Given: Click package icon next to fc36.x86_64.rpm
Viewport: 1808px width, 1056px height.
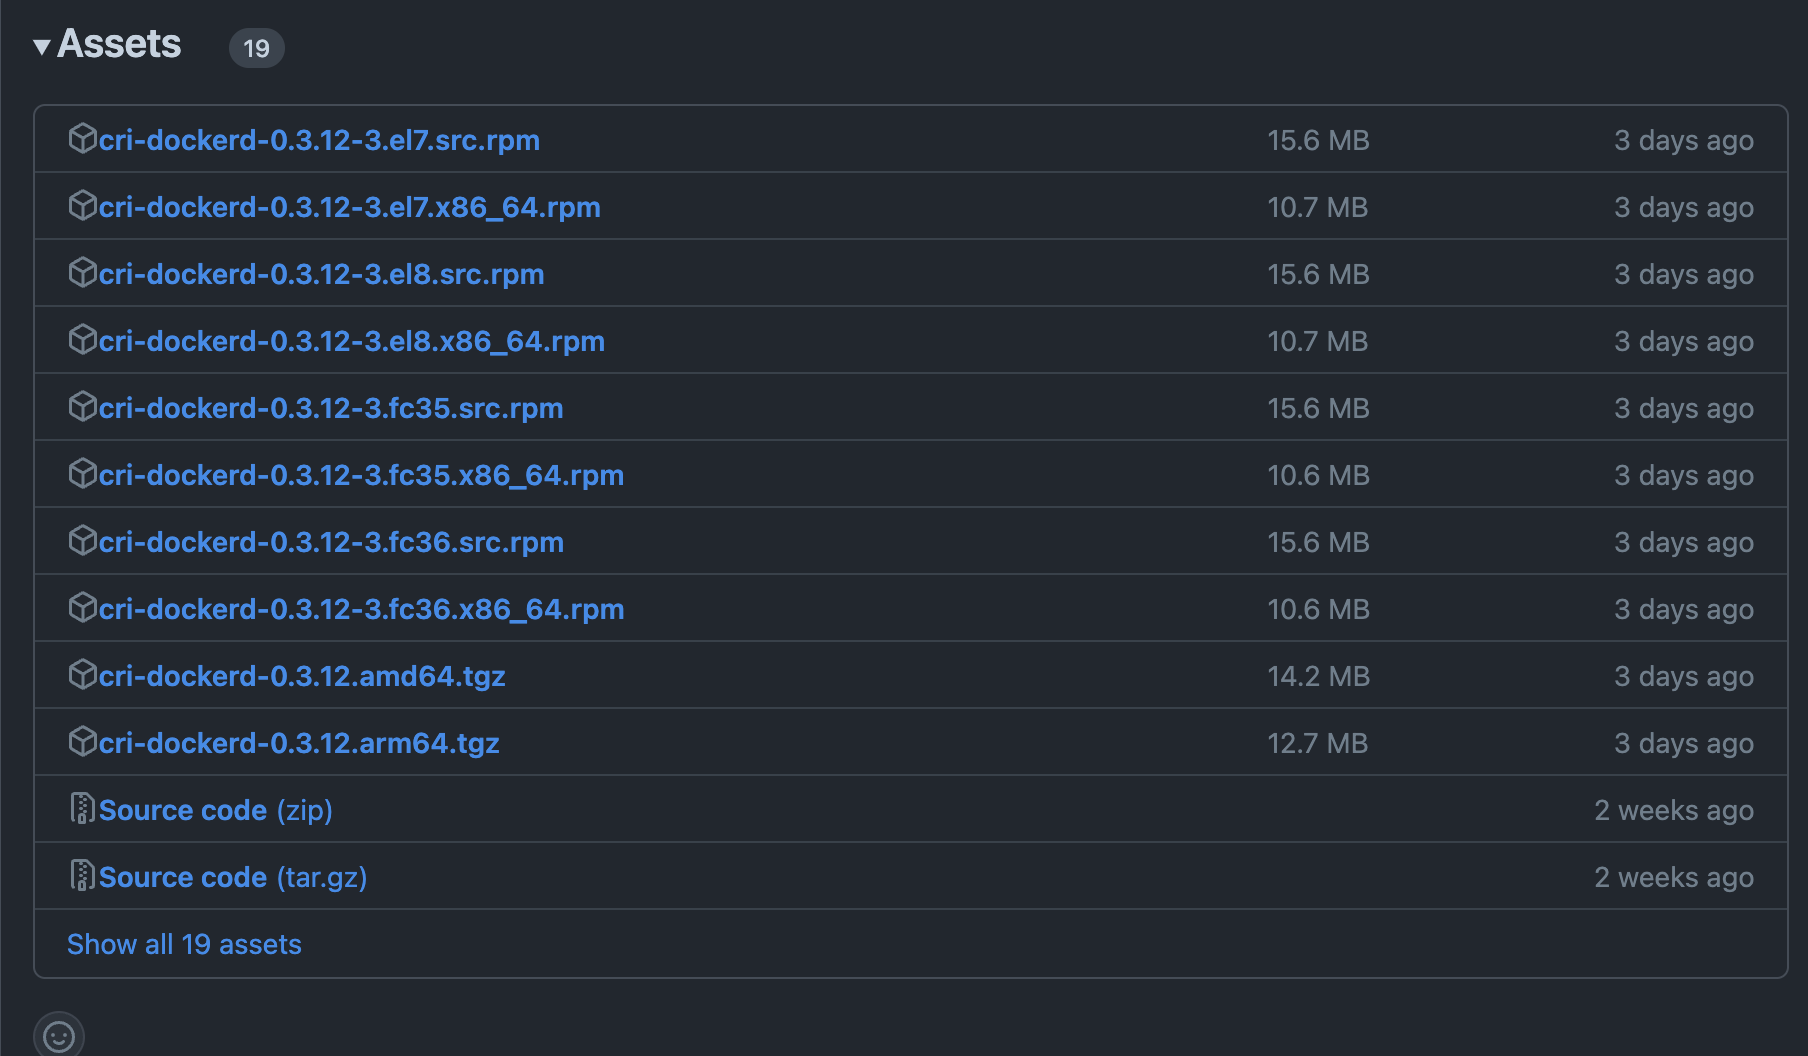Looking at the screenshot, I should click(82, 608).
